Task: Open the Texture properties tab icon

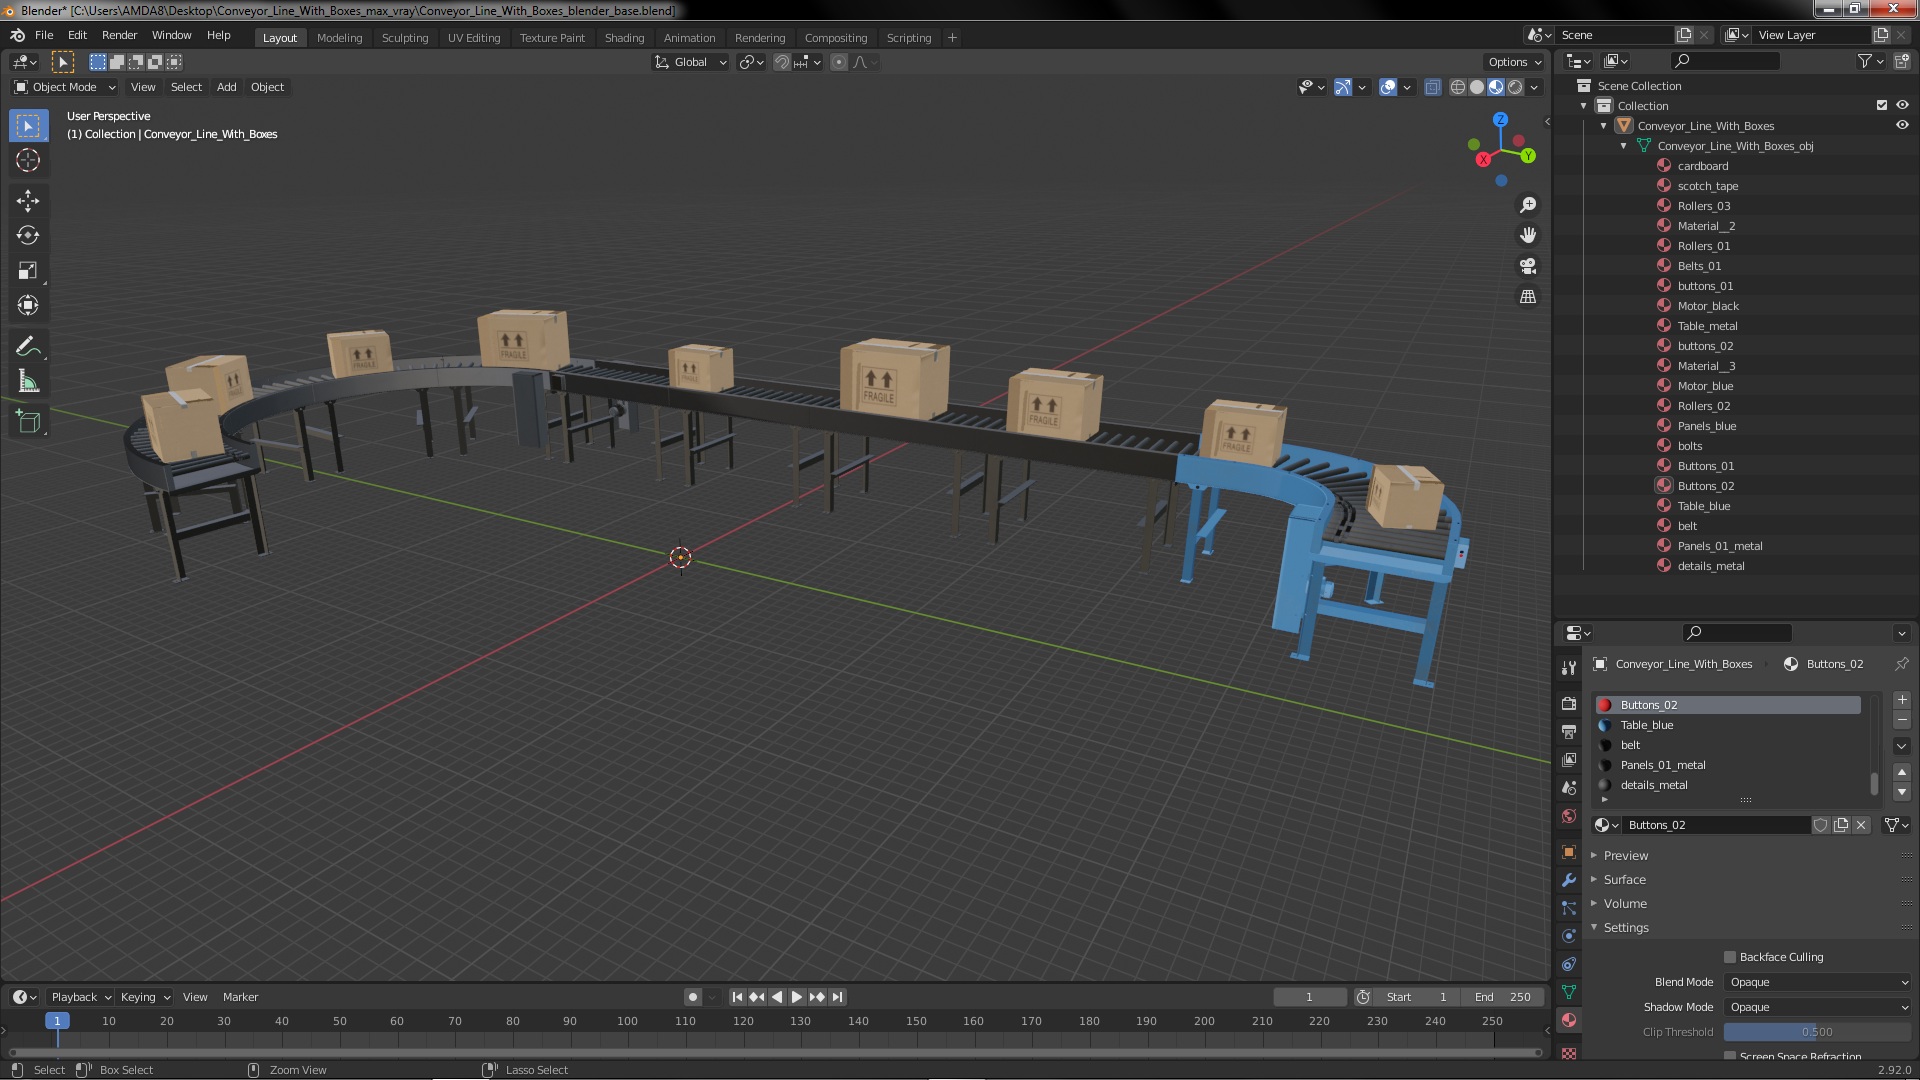Action: point(1569,1054)
